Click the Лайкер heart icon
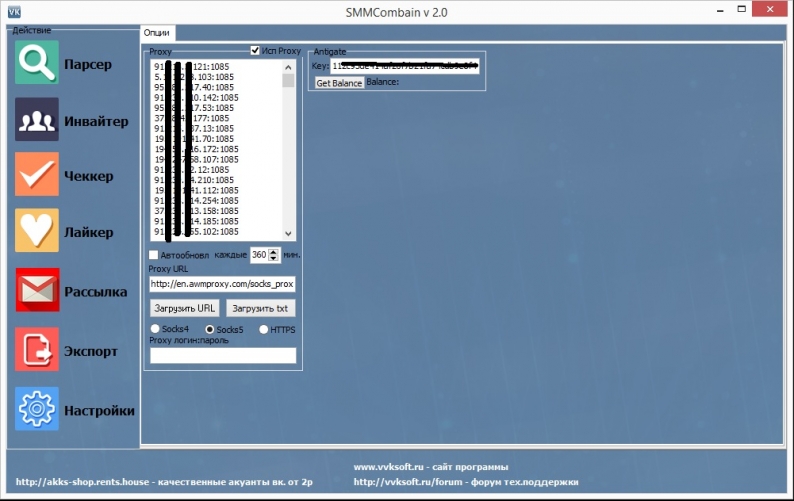The width and height of the screenshot is (794, 501). click(x=37, y=231)
